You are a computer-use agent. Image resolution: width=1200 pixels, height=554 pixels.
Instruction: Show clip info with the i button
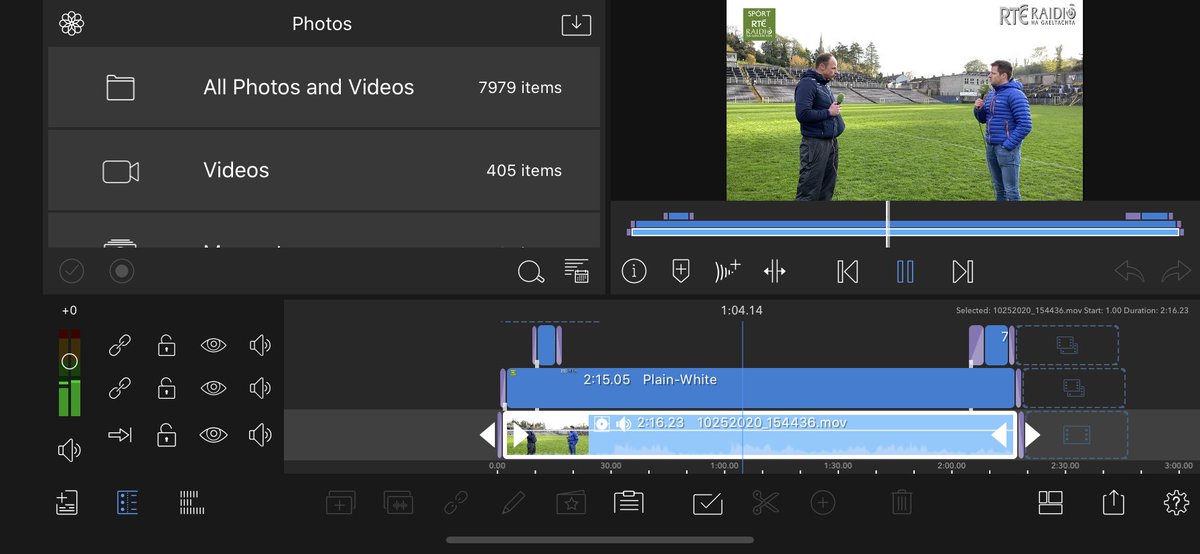[x=634, y=271]
